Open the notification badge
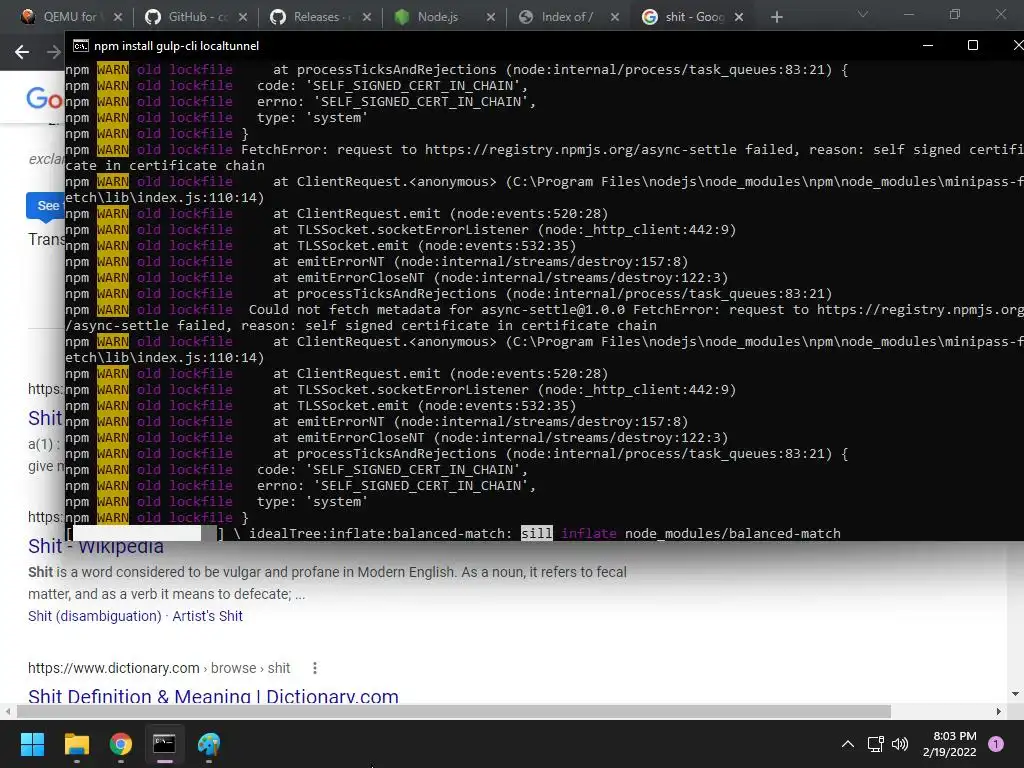 pos(996,744)
